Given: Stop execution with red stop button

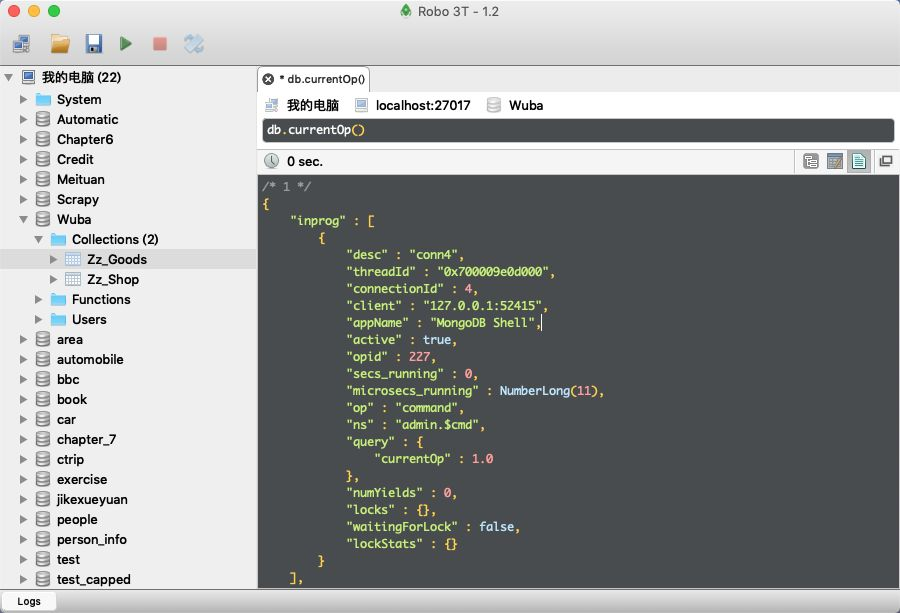Looking at the screenshot, I should (160, 44).
